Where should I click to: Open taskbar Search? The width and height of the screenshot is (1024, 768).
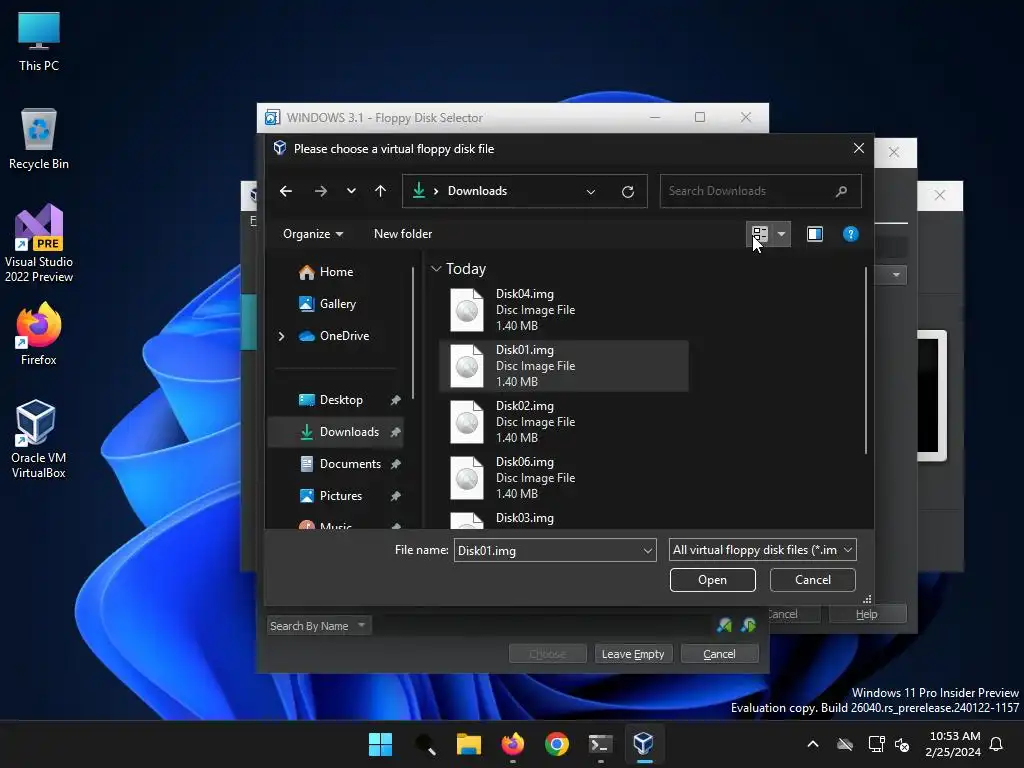tap(425, 744)
